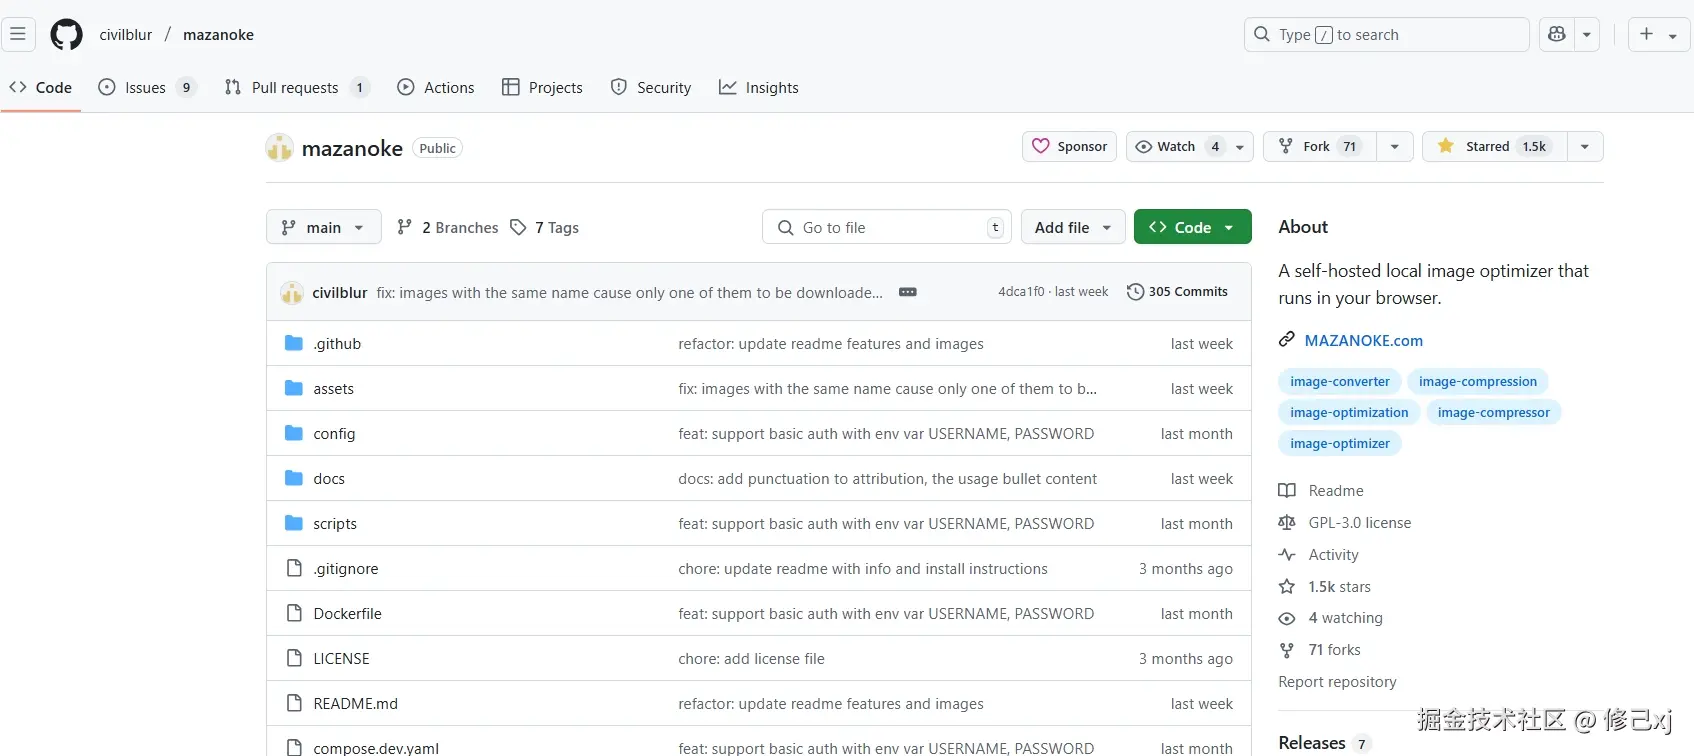Open the Pull requests tab
This screenshot has width=1694, height=756.
(297, 87)
